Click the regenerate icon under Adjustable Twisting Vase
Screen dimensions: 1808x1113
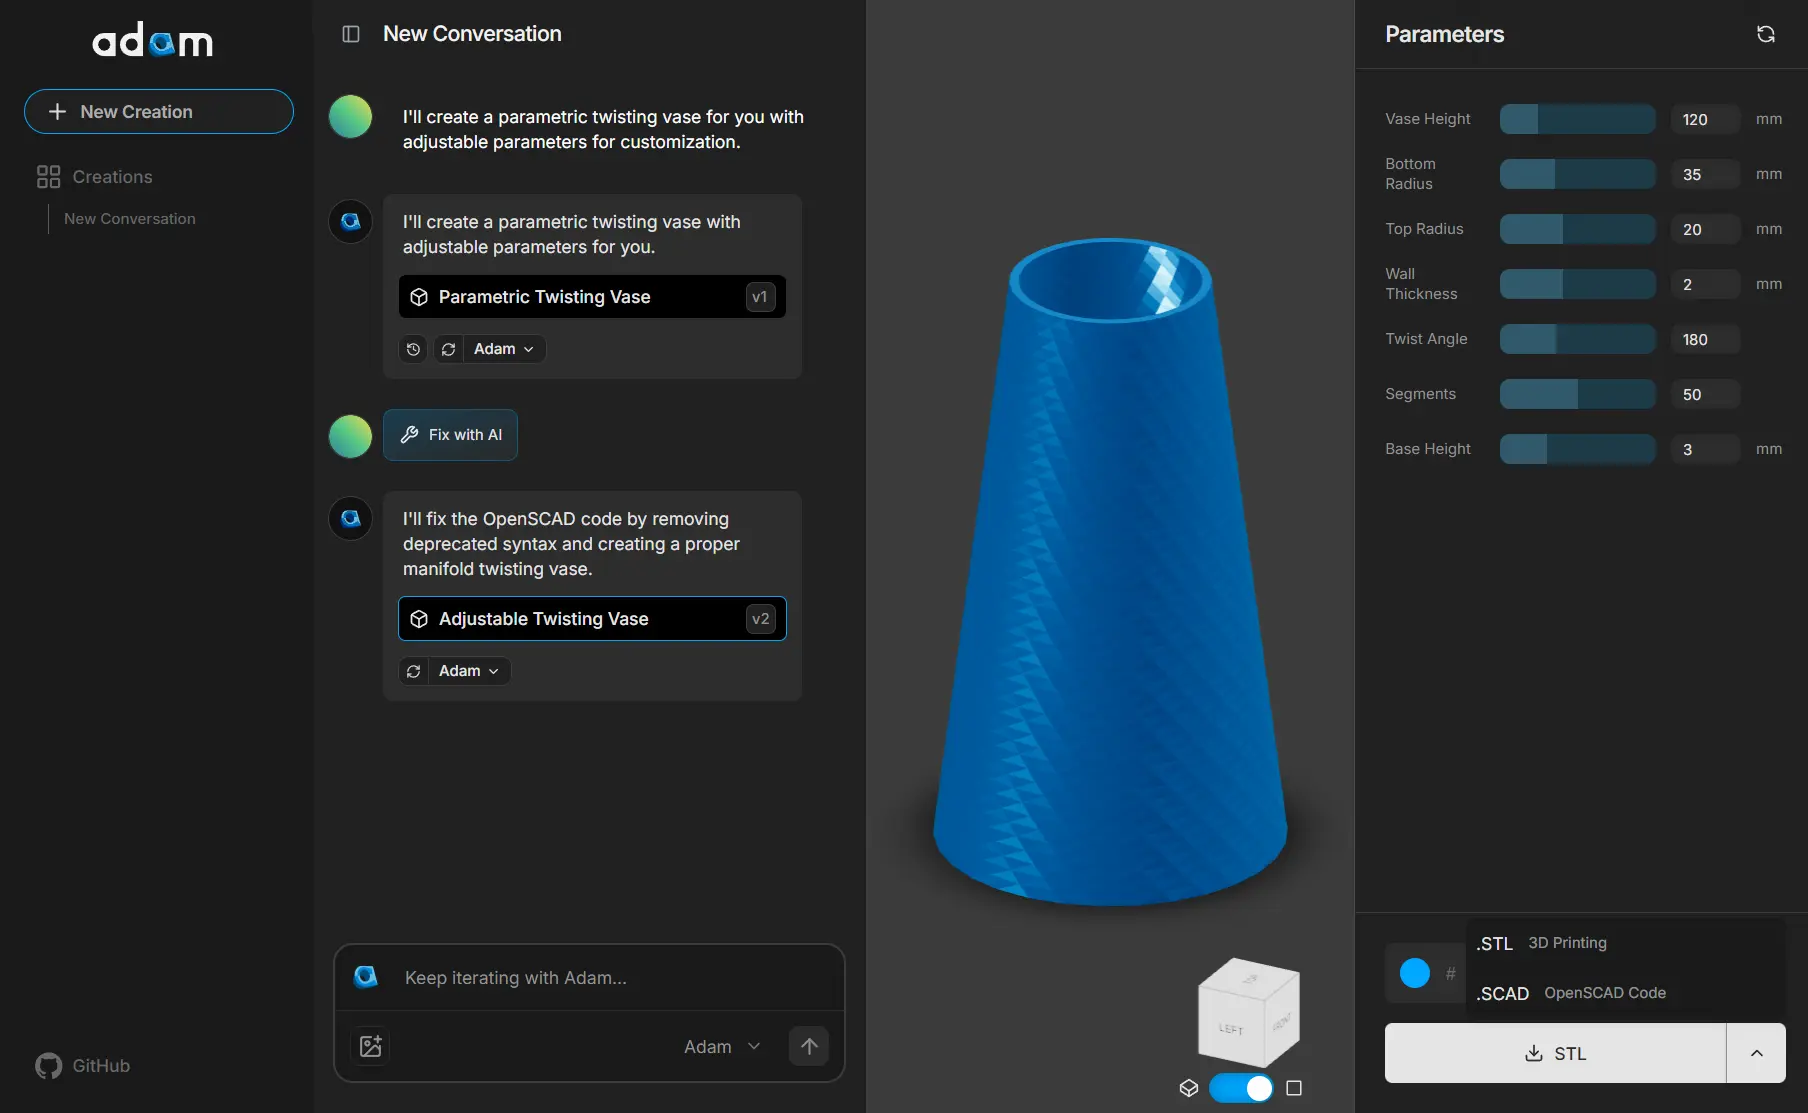tap(414, 671)
